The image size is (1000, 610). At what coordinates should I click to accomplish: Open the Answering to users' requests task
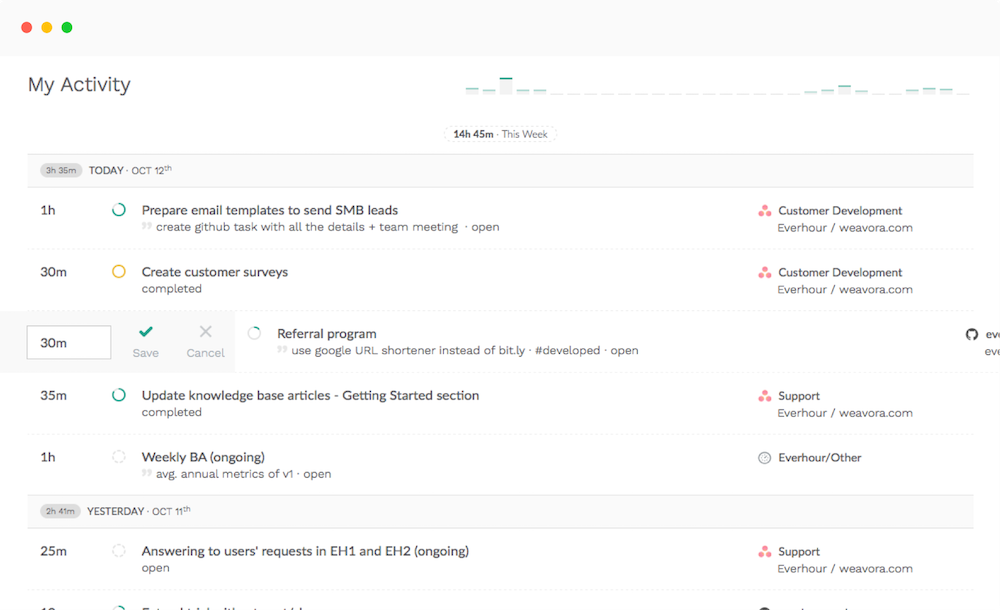pyautogui.click(x=305, y=551)
